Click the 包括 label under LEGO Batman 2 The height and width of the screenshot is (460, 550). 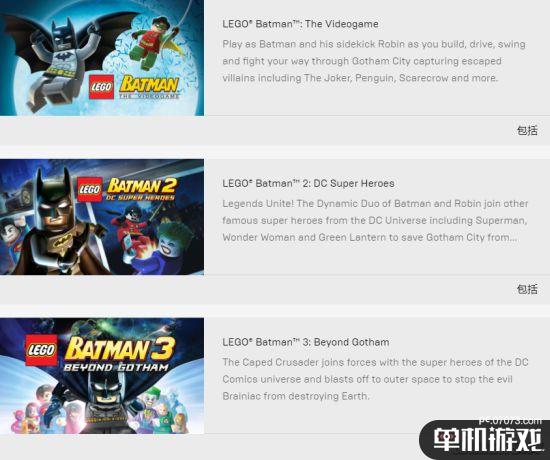point(527,289)
